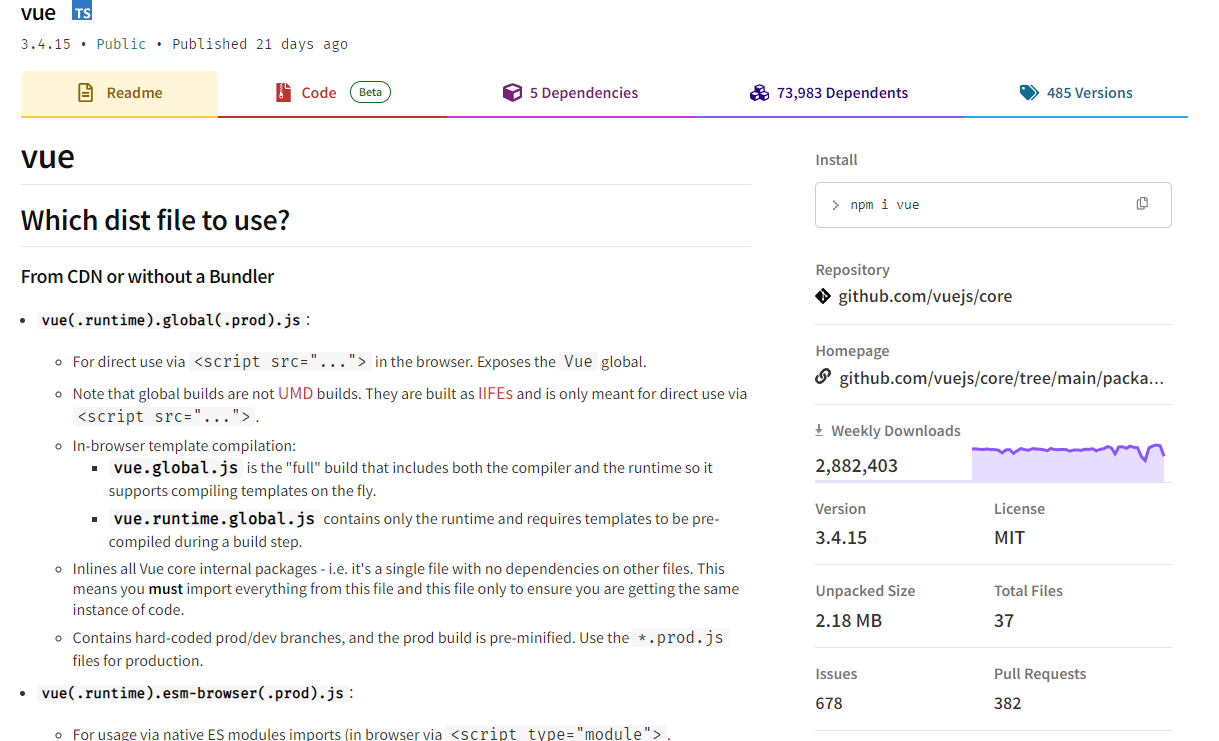Click the git diamond icon beside repository
1219x741 pixels.
click(x=823, y=296)
